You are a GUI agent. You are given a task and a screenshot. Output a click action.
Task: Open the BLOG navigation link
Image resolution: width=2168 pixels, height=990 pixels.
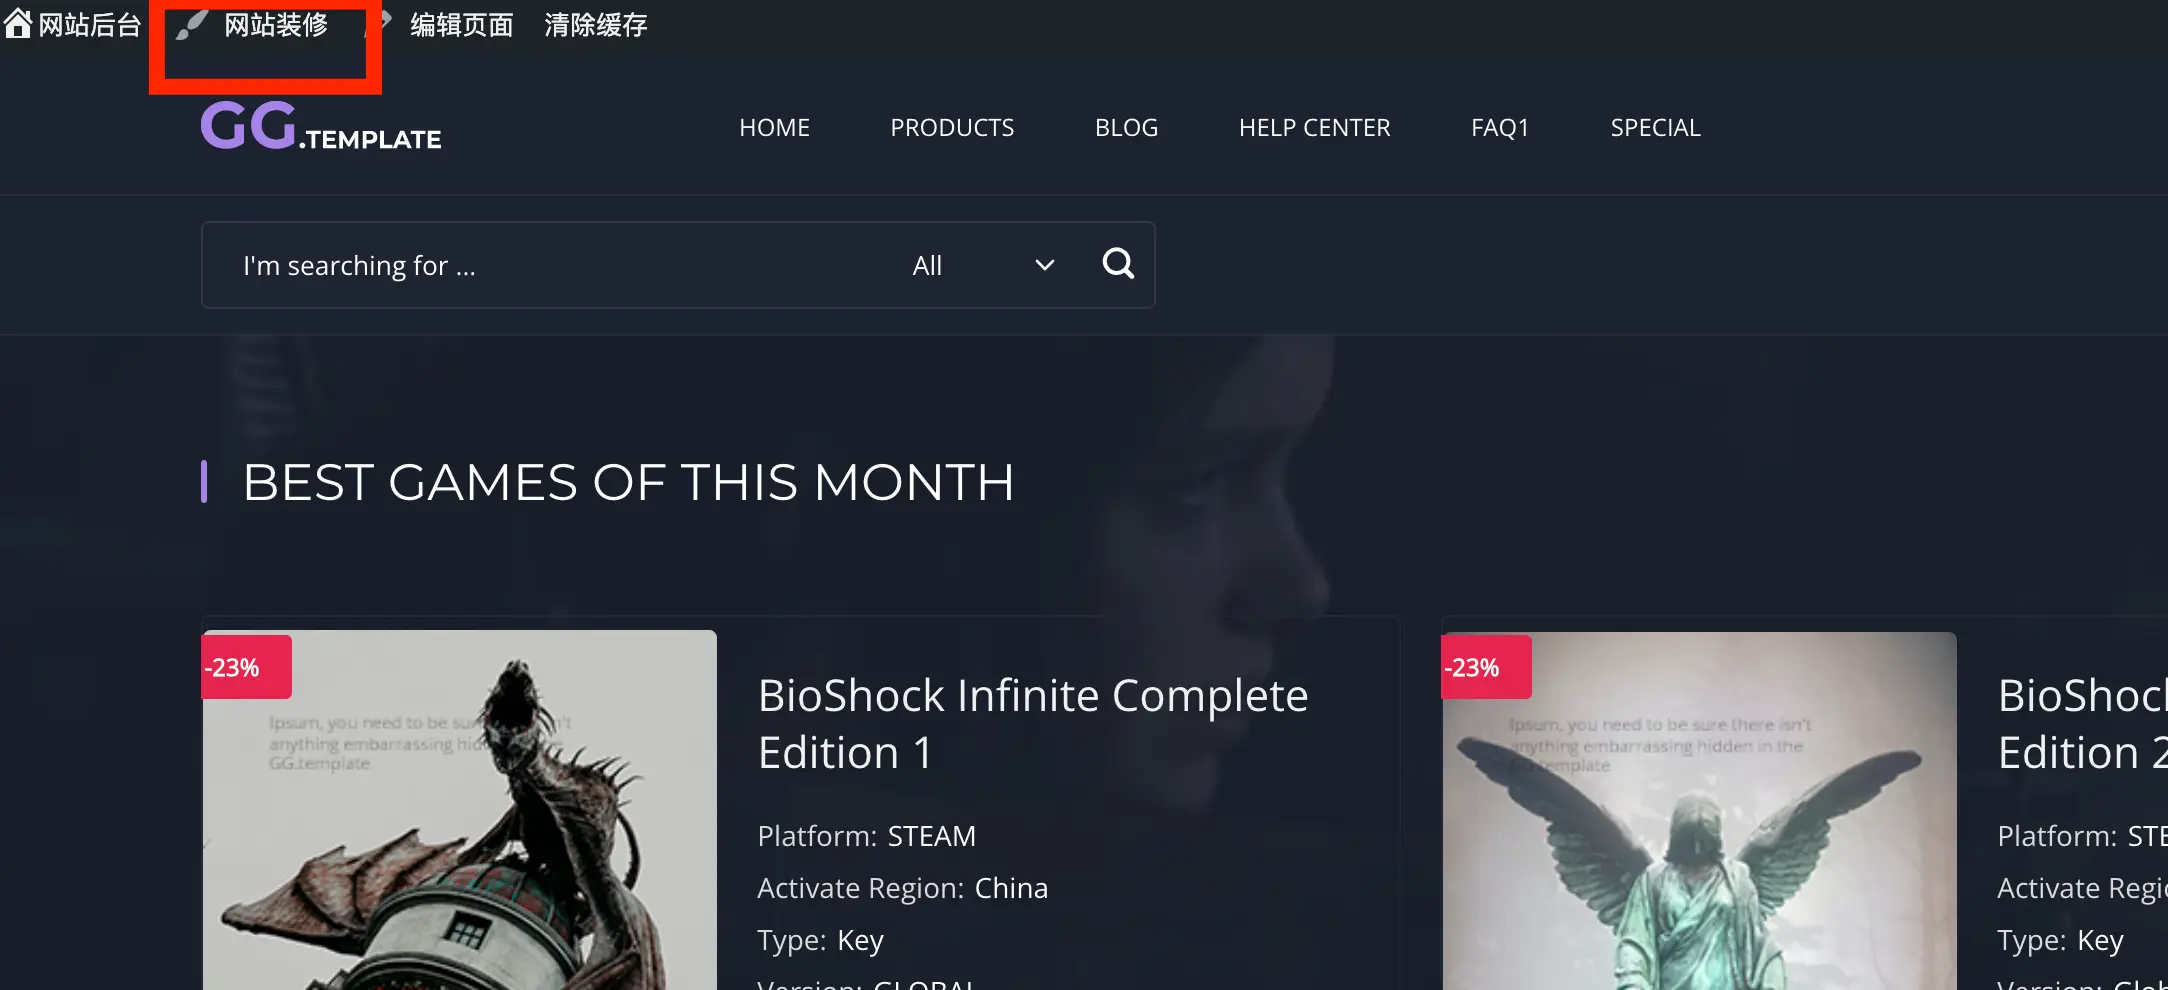tap(1126, 128)
